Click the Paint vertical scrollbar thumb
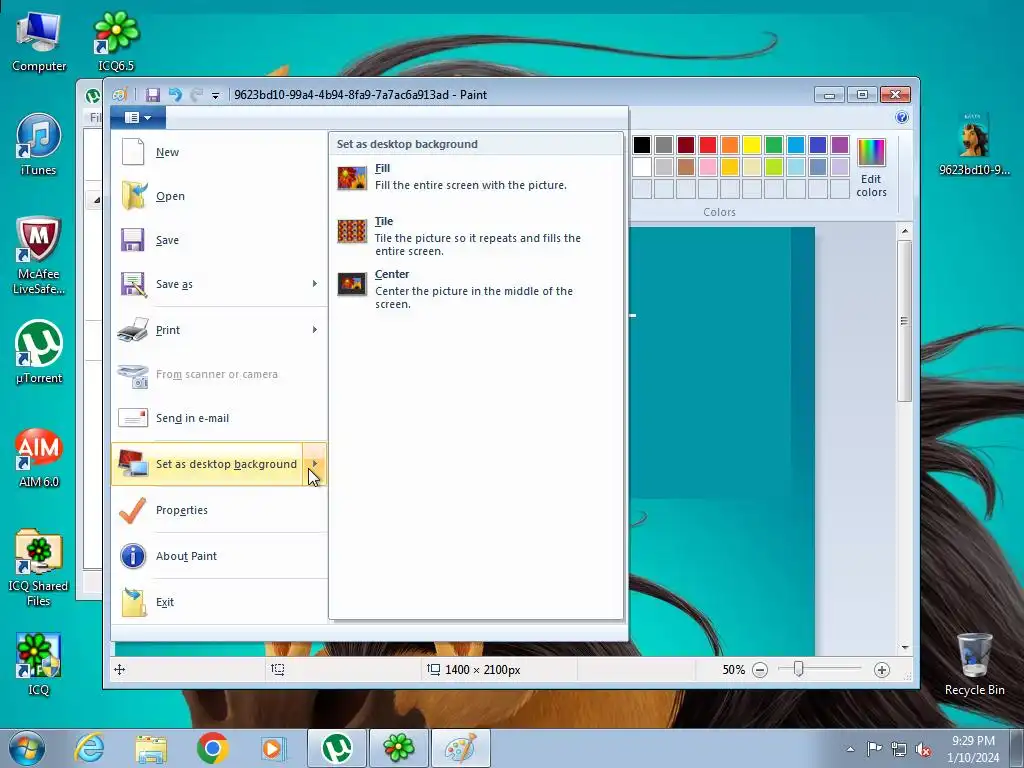 (904, 321)
